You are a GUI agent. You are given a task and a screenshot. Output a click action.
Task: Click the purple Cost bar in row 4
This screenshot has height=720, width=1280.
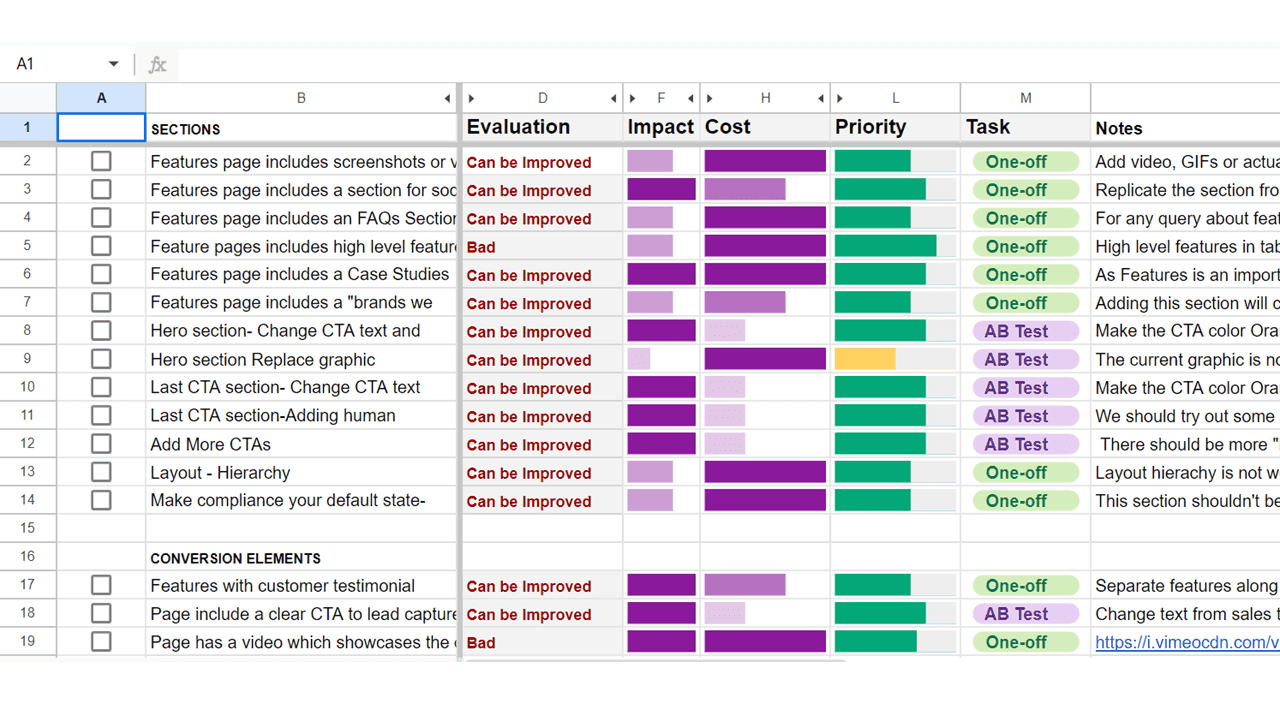coord(765,218)
